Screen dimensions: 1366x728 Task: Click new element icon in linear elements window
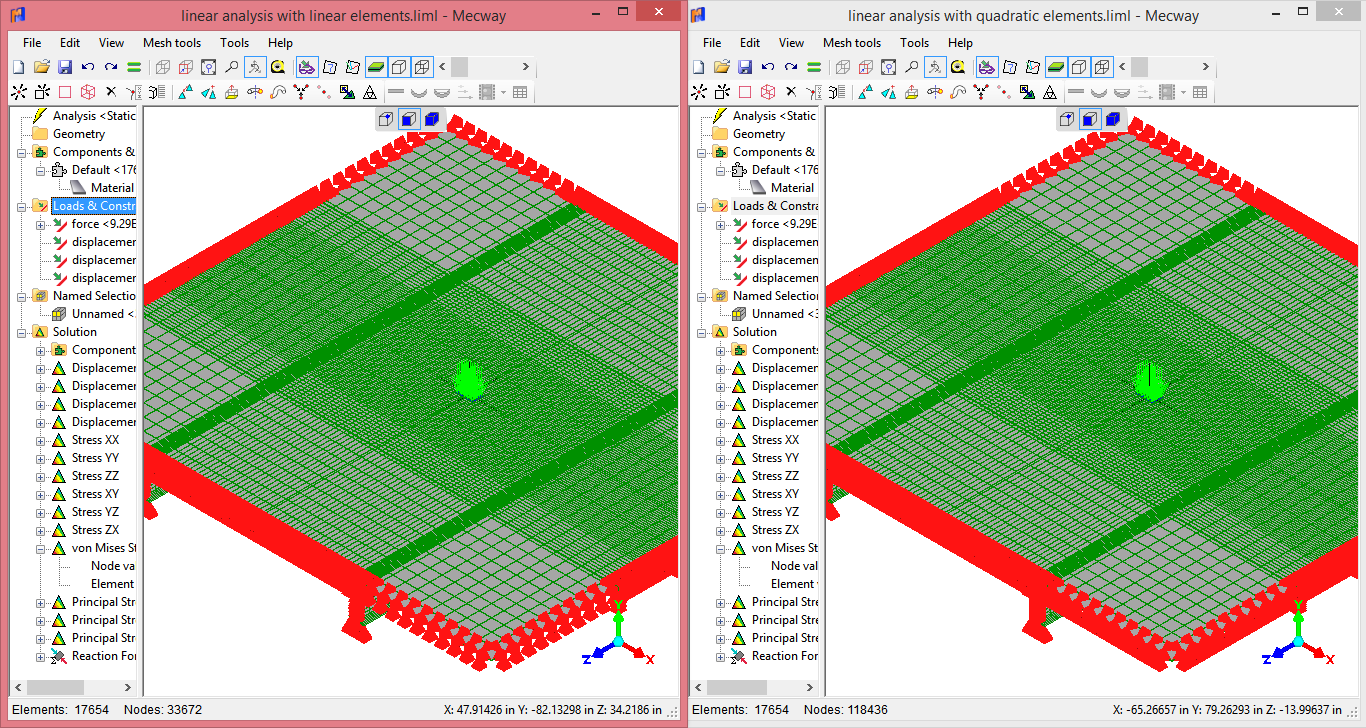point(41,92)
